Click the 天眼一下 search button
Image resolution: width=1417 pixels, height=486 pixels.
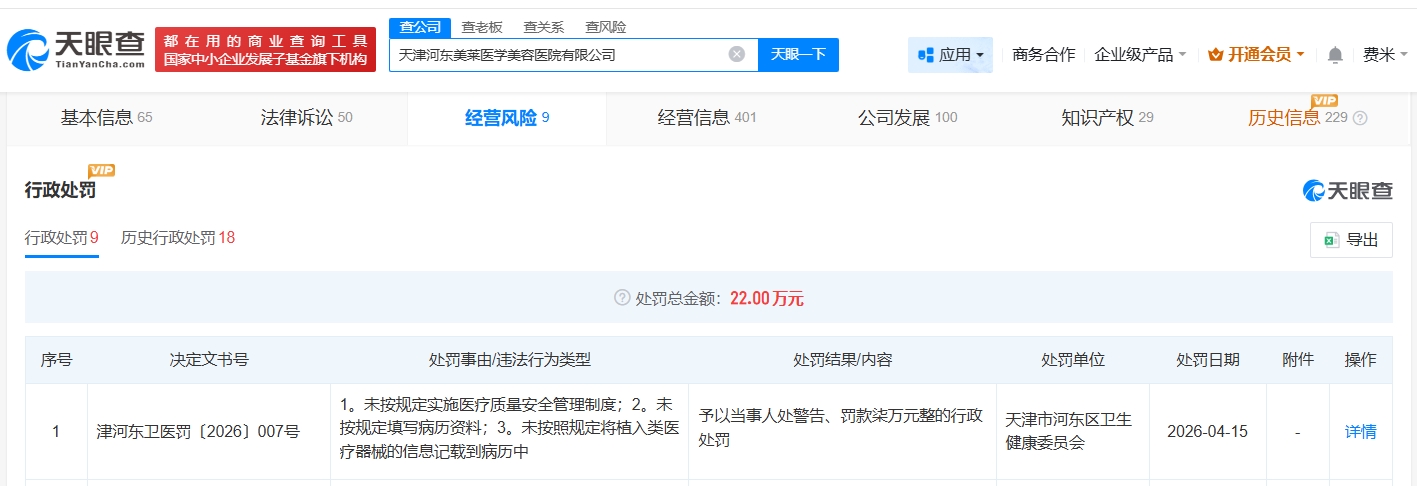click(x=798, y=54)
